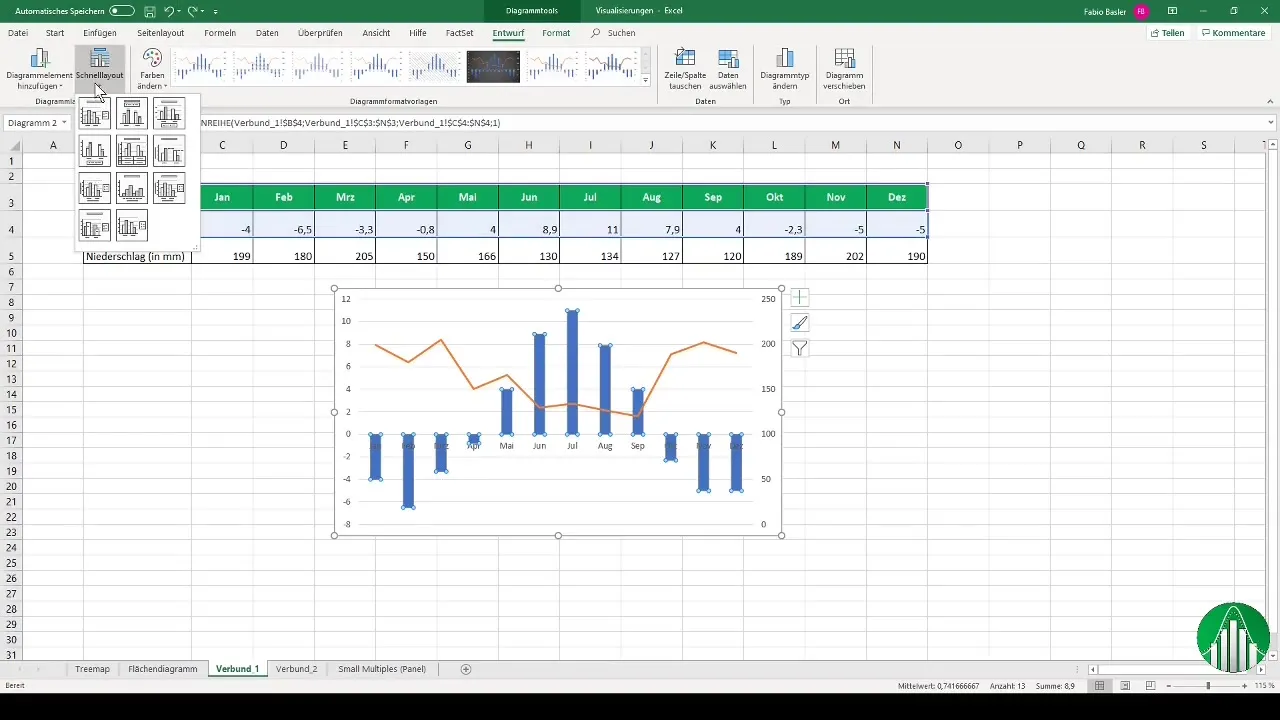Click the Save icon in the title bar
The image size is (1280, 720).
[148, 10]
